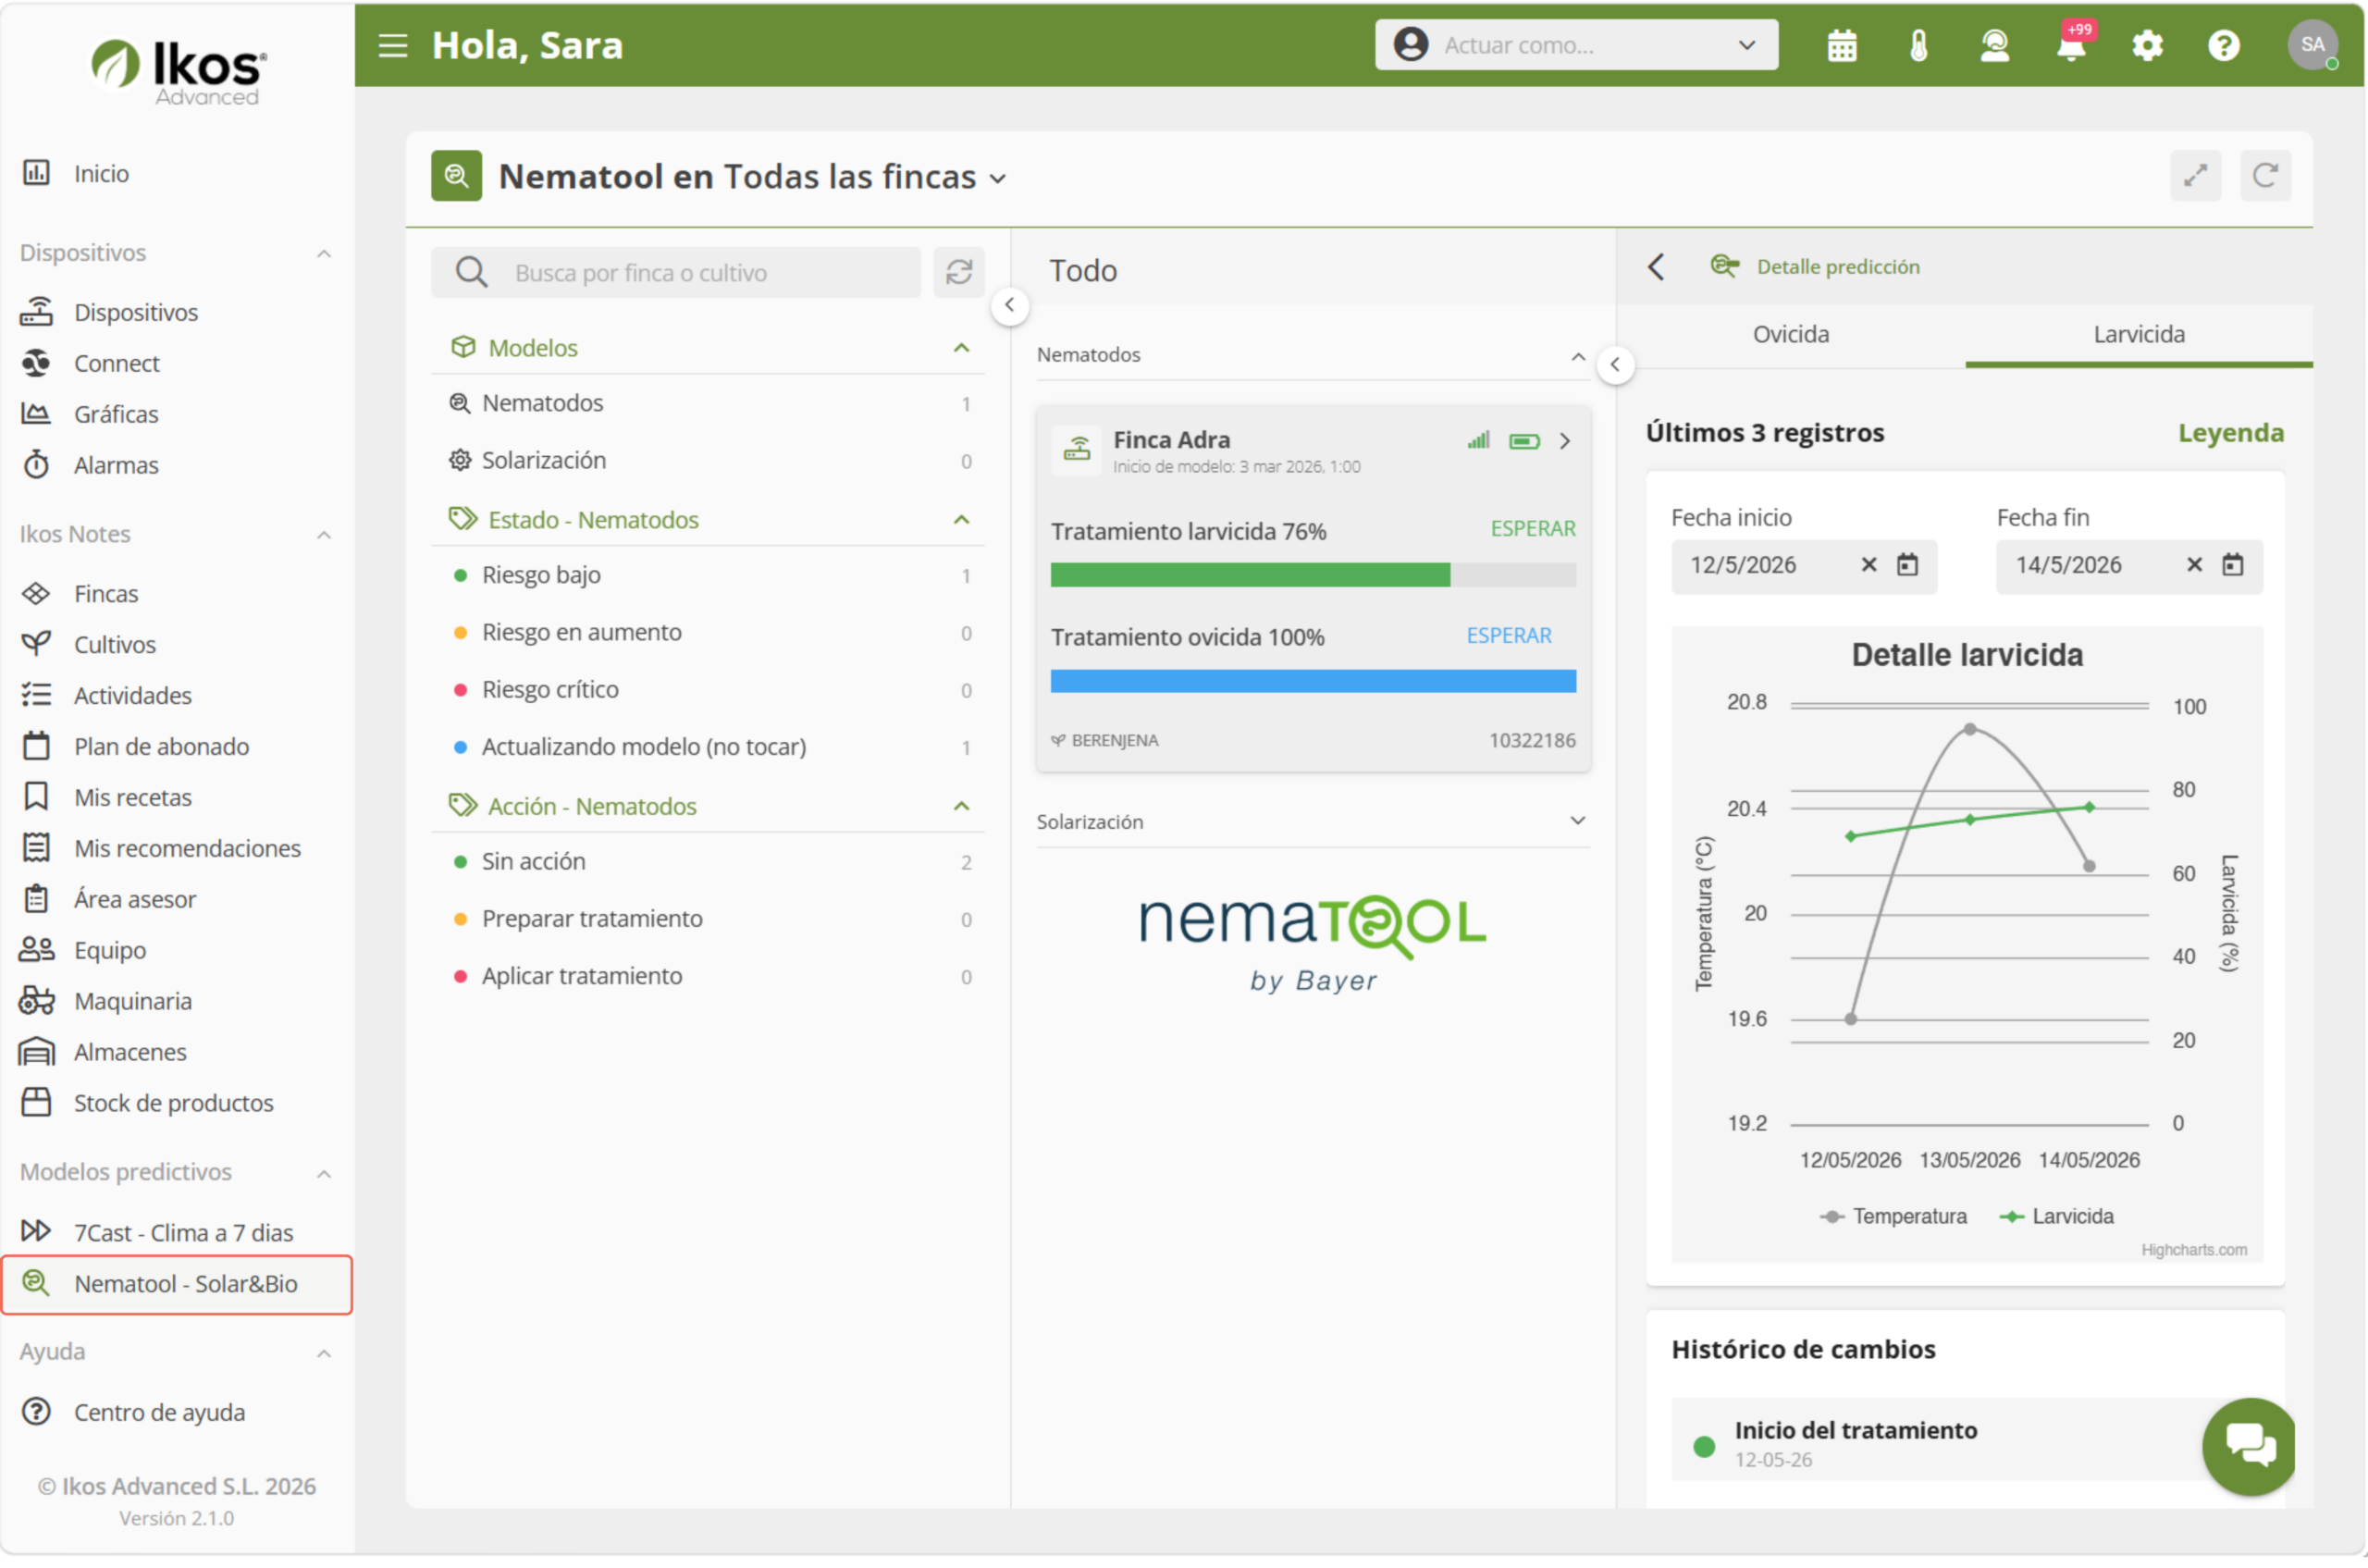2368x1568 pixels.
Task: Click the Leyenda link
Action: (2230, 433)
